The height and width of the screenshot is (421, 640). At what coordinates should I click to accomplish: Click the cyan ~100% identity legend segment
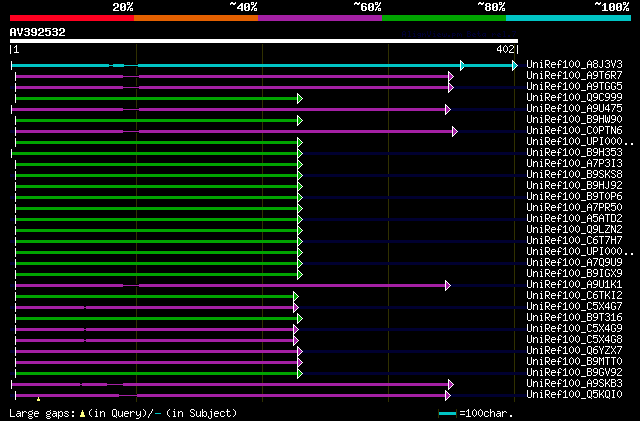(569, 18)
